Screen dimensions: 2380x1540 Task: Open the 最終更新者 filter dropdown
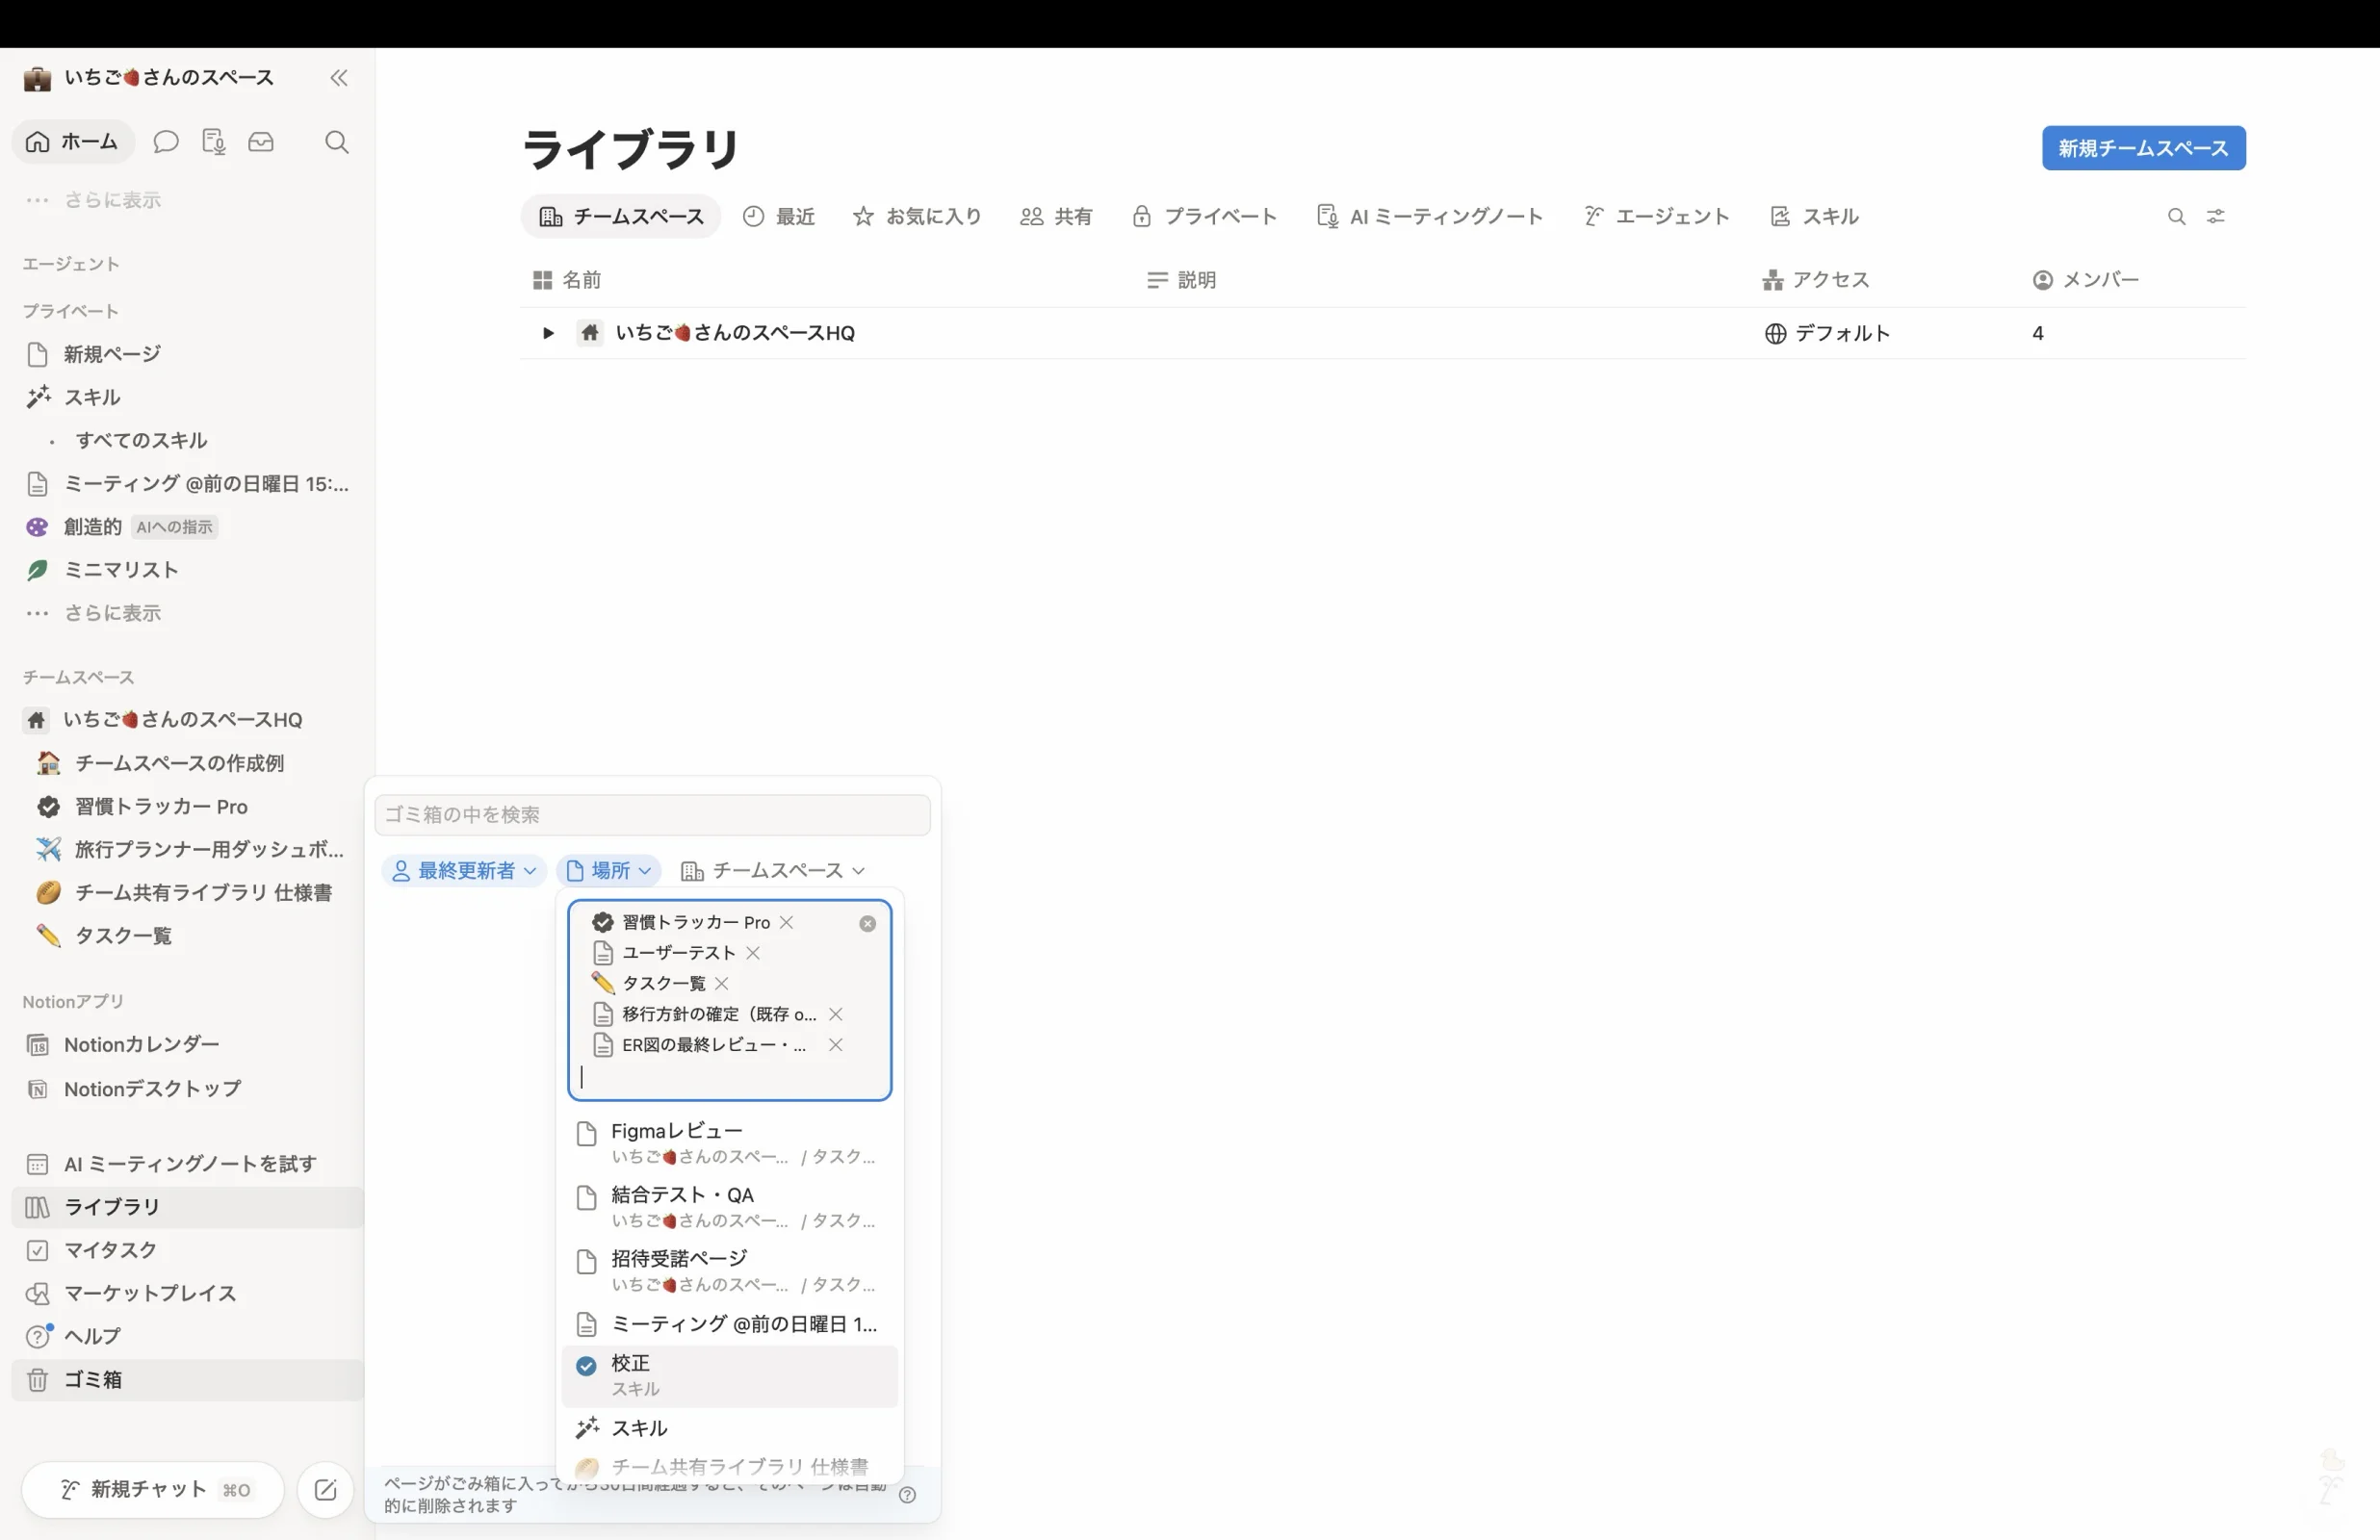click(464, 871)
